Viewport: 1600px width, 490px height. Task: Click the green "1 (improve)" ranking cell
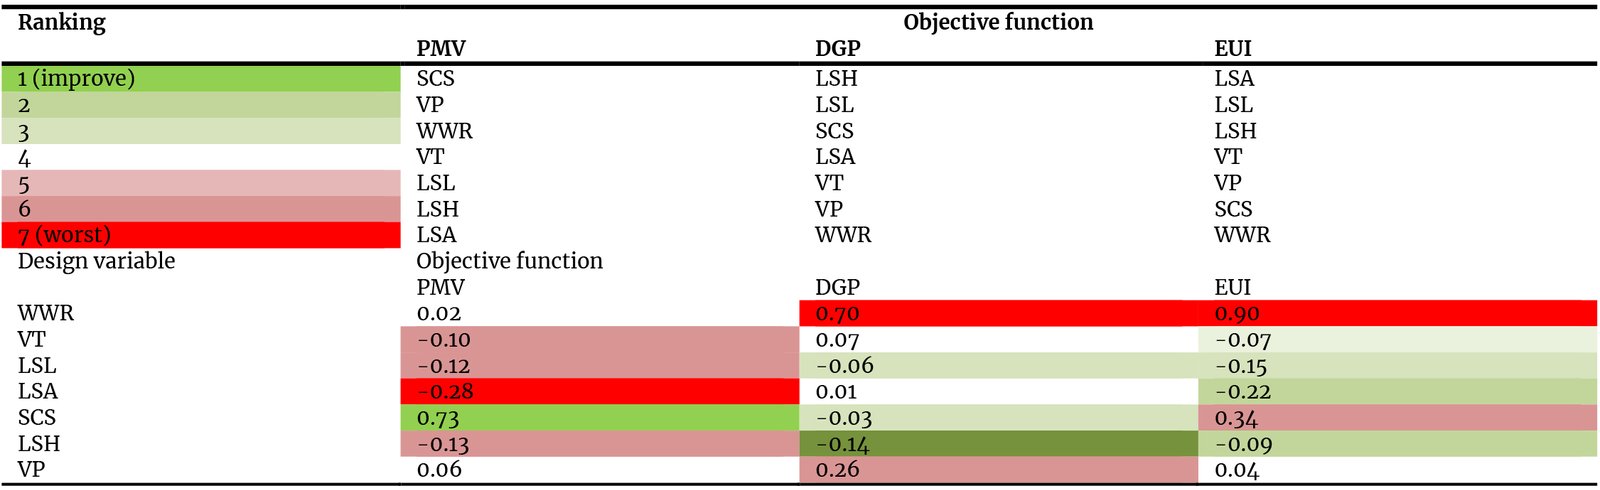pos(200,78)
